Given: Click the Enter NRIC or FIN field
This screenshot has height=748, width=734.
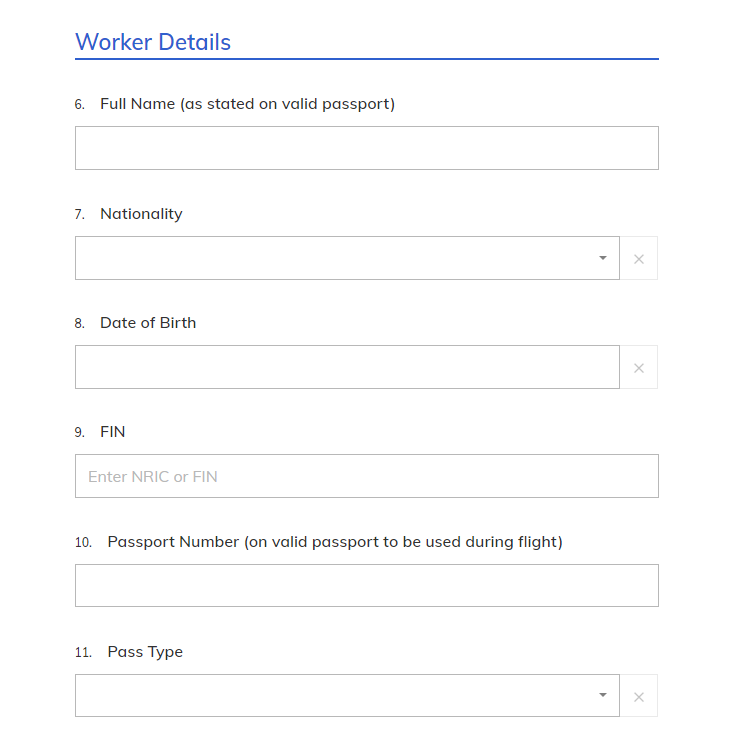Looking at the screenshot, I should (366, 476).
